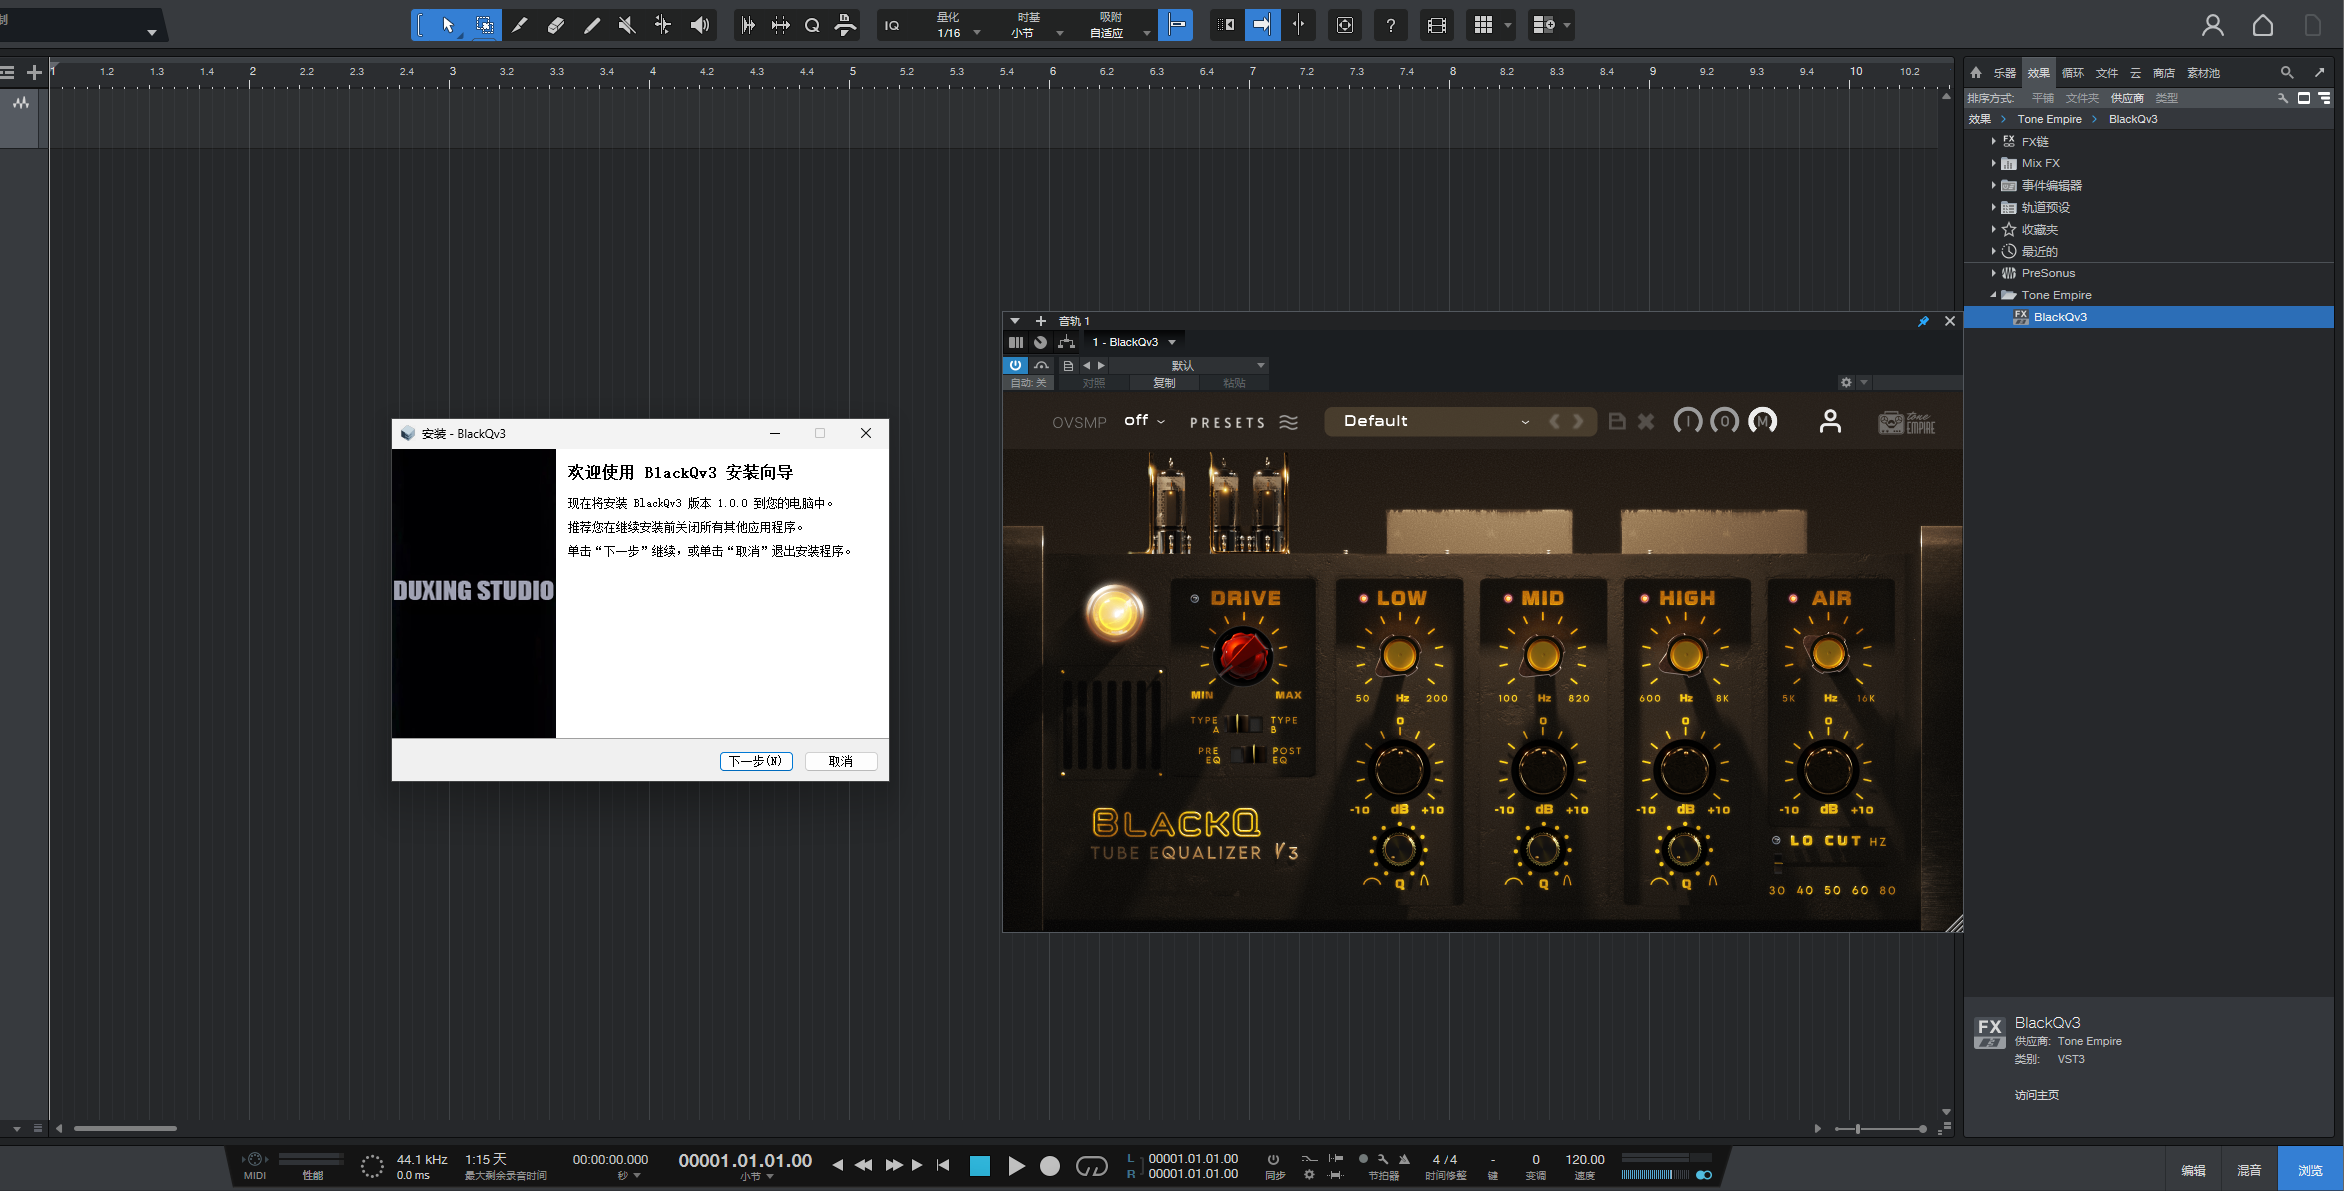Expand the PreSonus folder in the browser
The height and width of the screenshot is (1191, 2344).
pyautogui.click(x=1993, y=273)
